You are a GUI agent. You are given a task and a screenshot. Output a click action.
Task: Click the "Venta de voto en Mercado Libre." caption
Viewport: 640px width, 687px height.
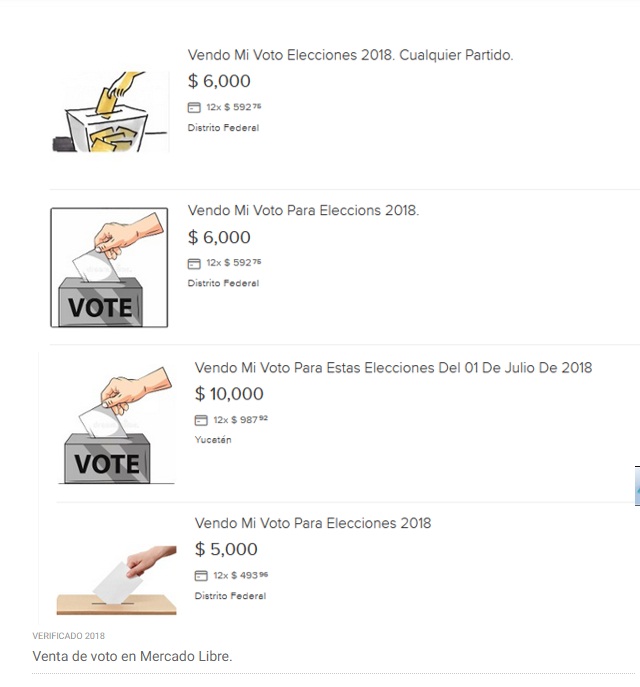click(132, 656)
